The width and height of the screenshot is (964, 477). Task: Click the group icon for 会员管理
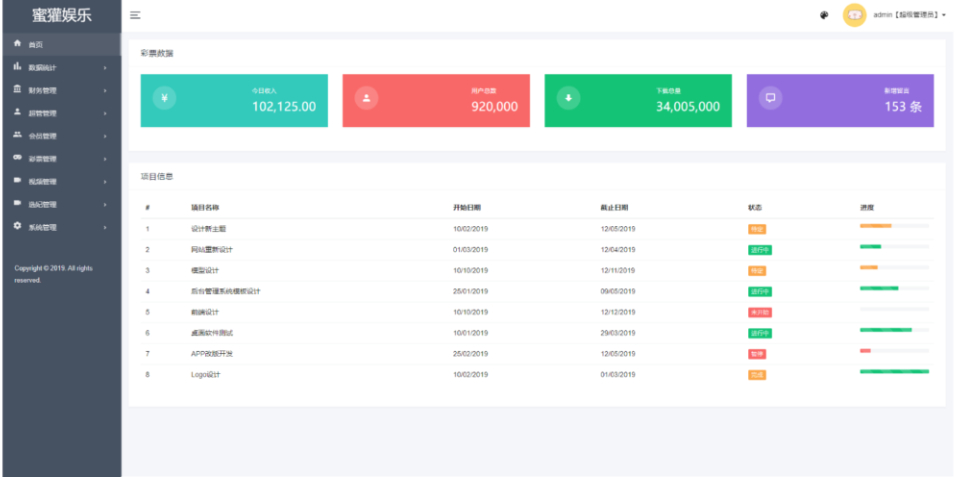(x=17, y=135)
